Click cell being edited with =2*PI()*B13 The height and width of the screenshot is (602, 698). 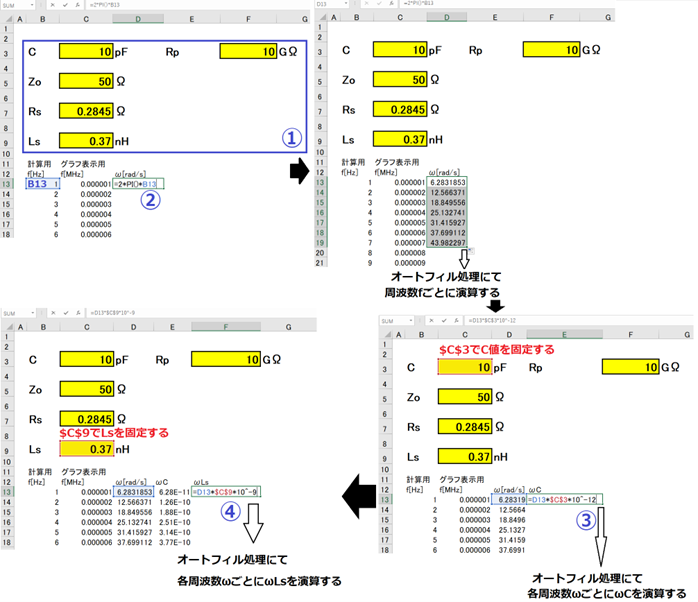pos(138,184)
